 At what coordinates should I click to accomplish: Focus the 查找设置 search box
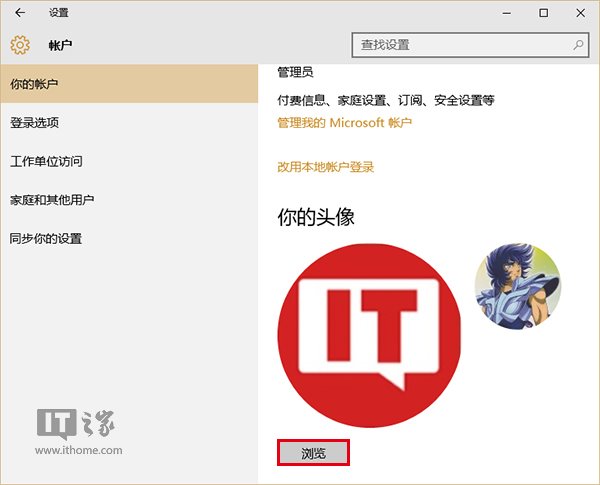click(470, 45)
